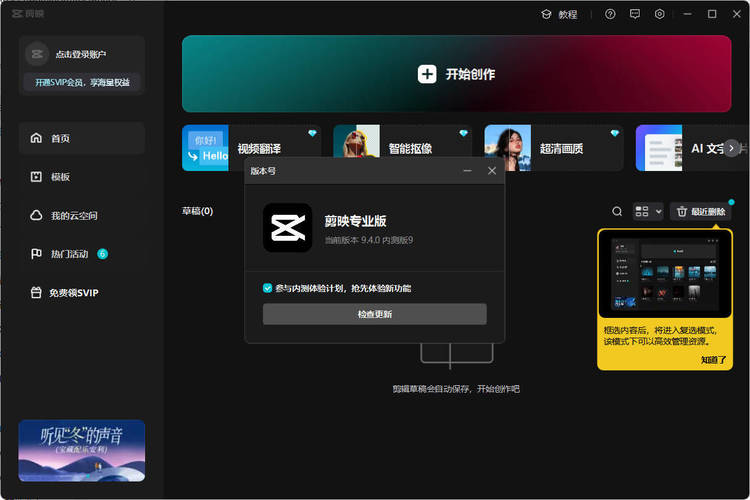Click 开通SVIP会员 membership link
This screenshot has width=750, height=500.
click(81, 82)
